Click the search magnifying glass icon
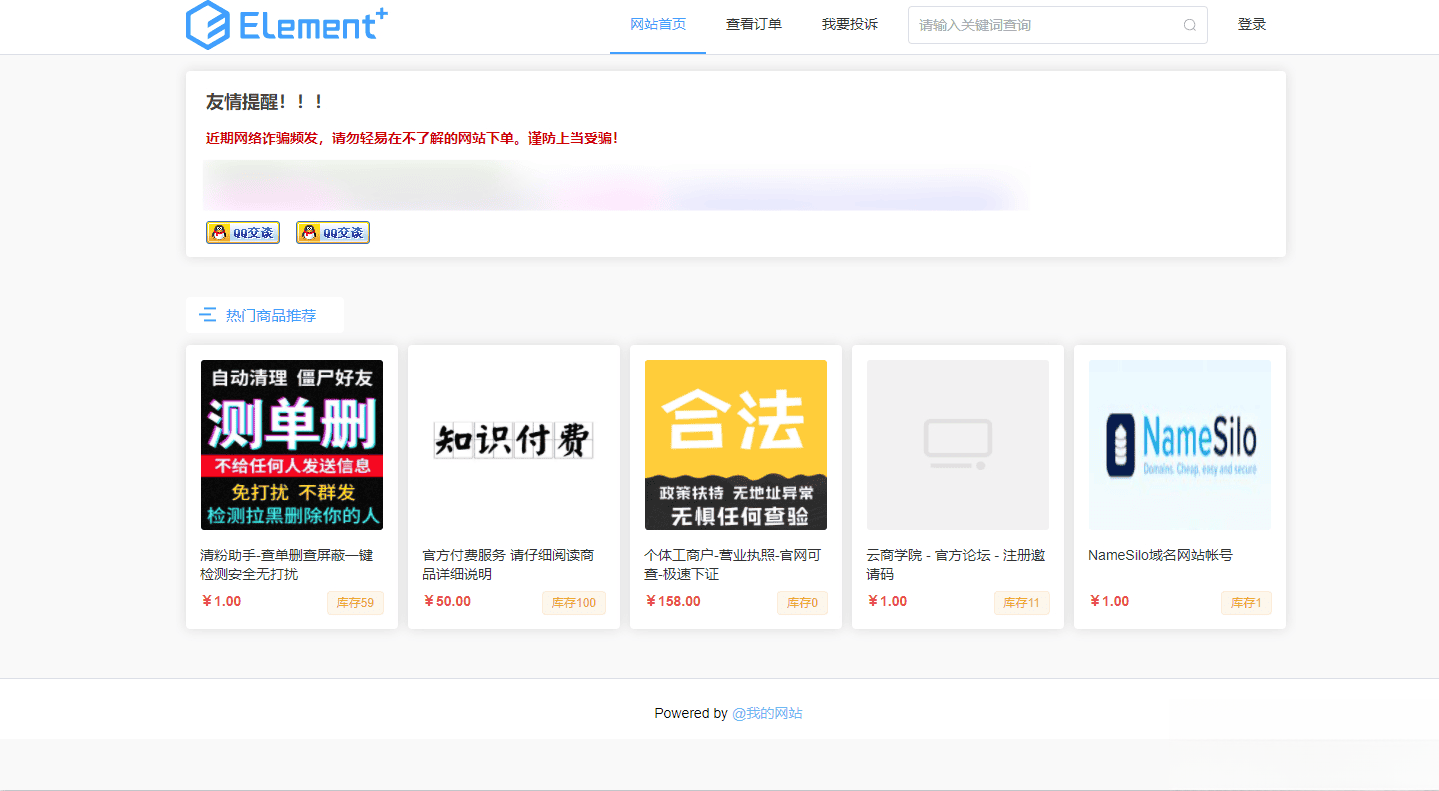Viewport: 1439px width, 791px height. (1189, 24)
